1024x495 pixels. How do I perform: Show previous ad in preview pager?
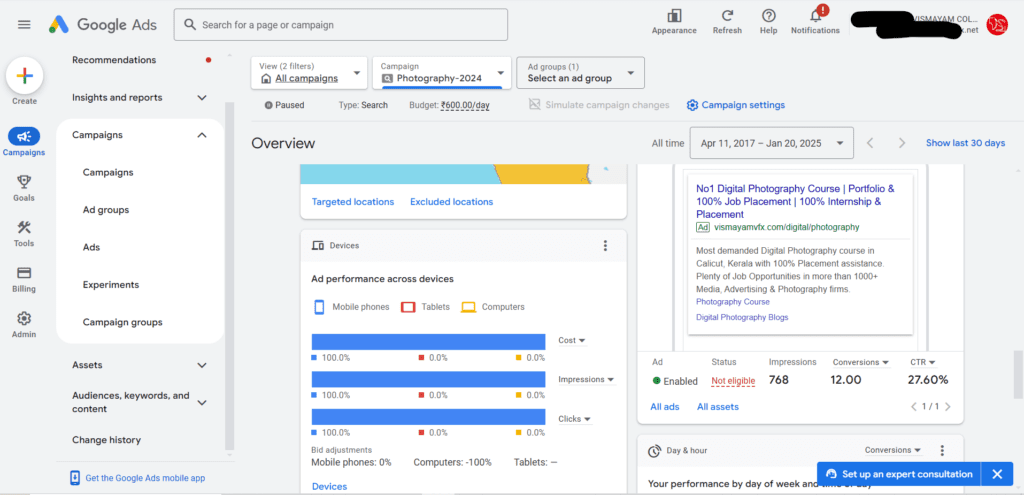[x=914, y=407]
